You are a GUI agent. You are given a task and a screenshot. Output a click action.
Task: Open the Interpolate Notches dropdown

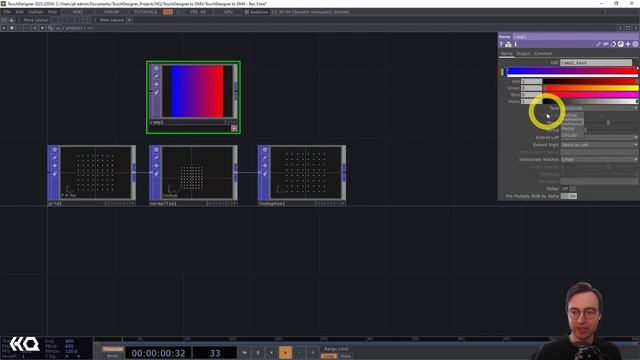(599, 159)
